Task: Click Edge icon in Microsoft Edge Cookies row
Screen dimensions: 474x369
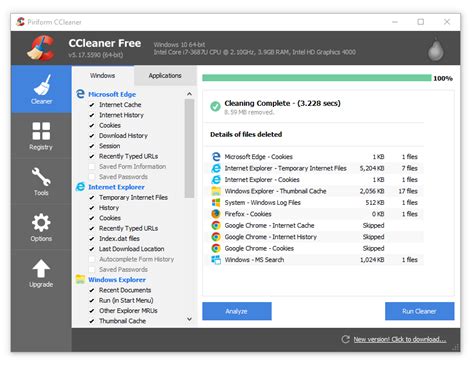Action: click(216, 157)
